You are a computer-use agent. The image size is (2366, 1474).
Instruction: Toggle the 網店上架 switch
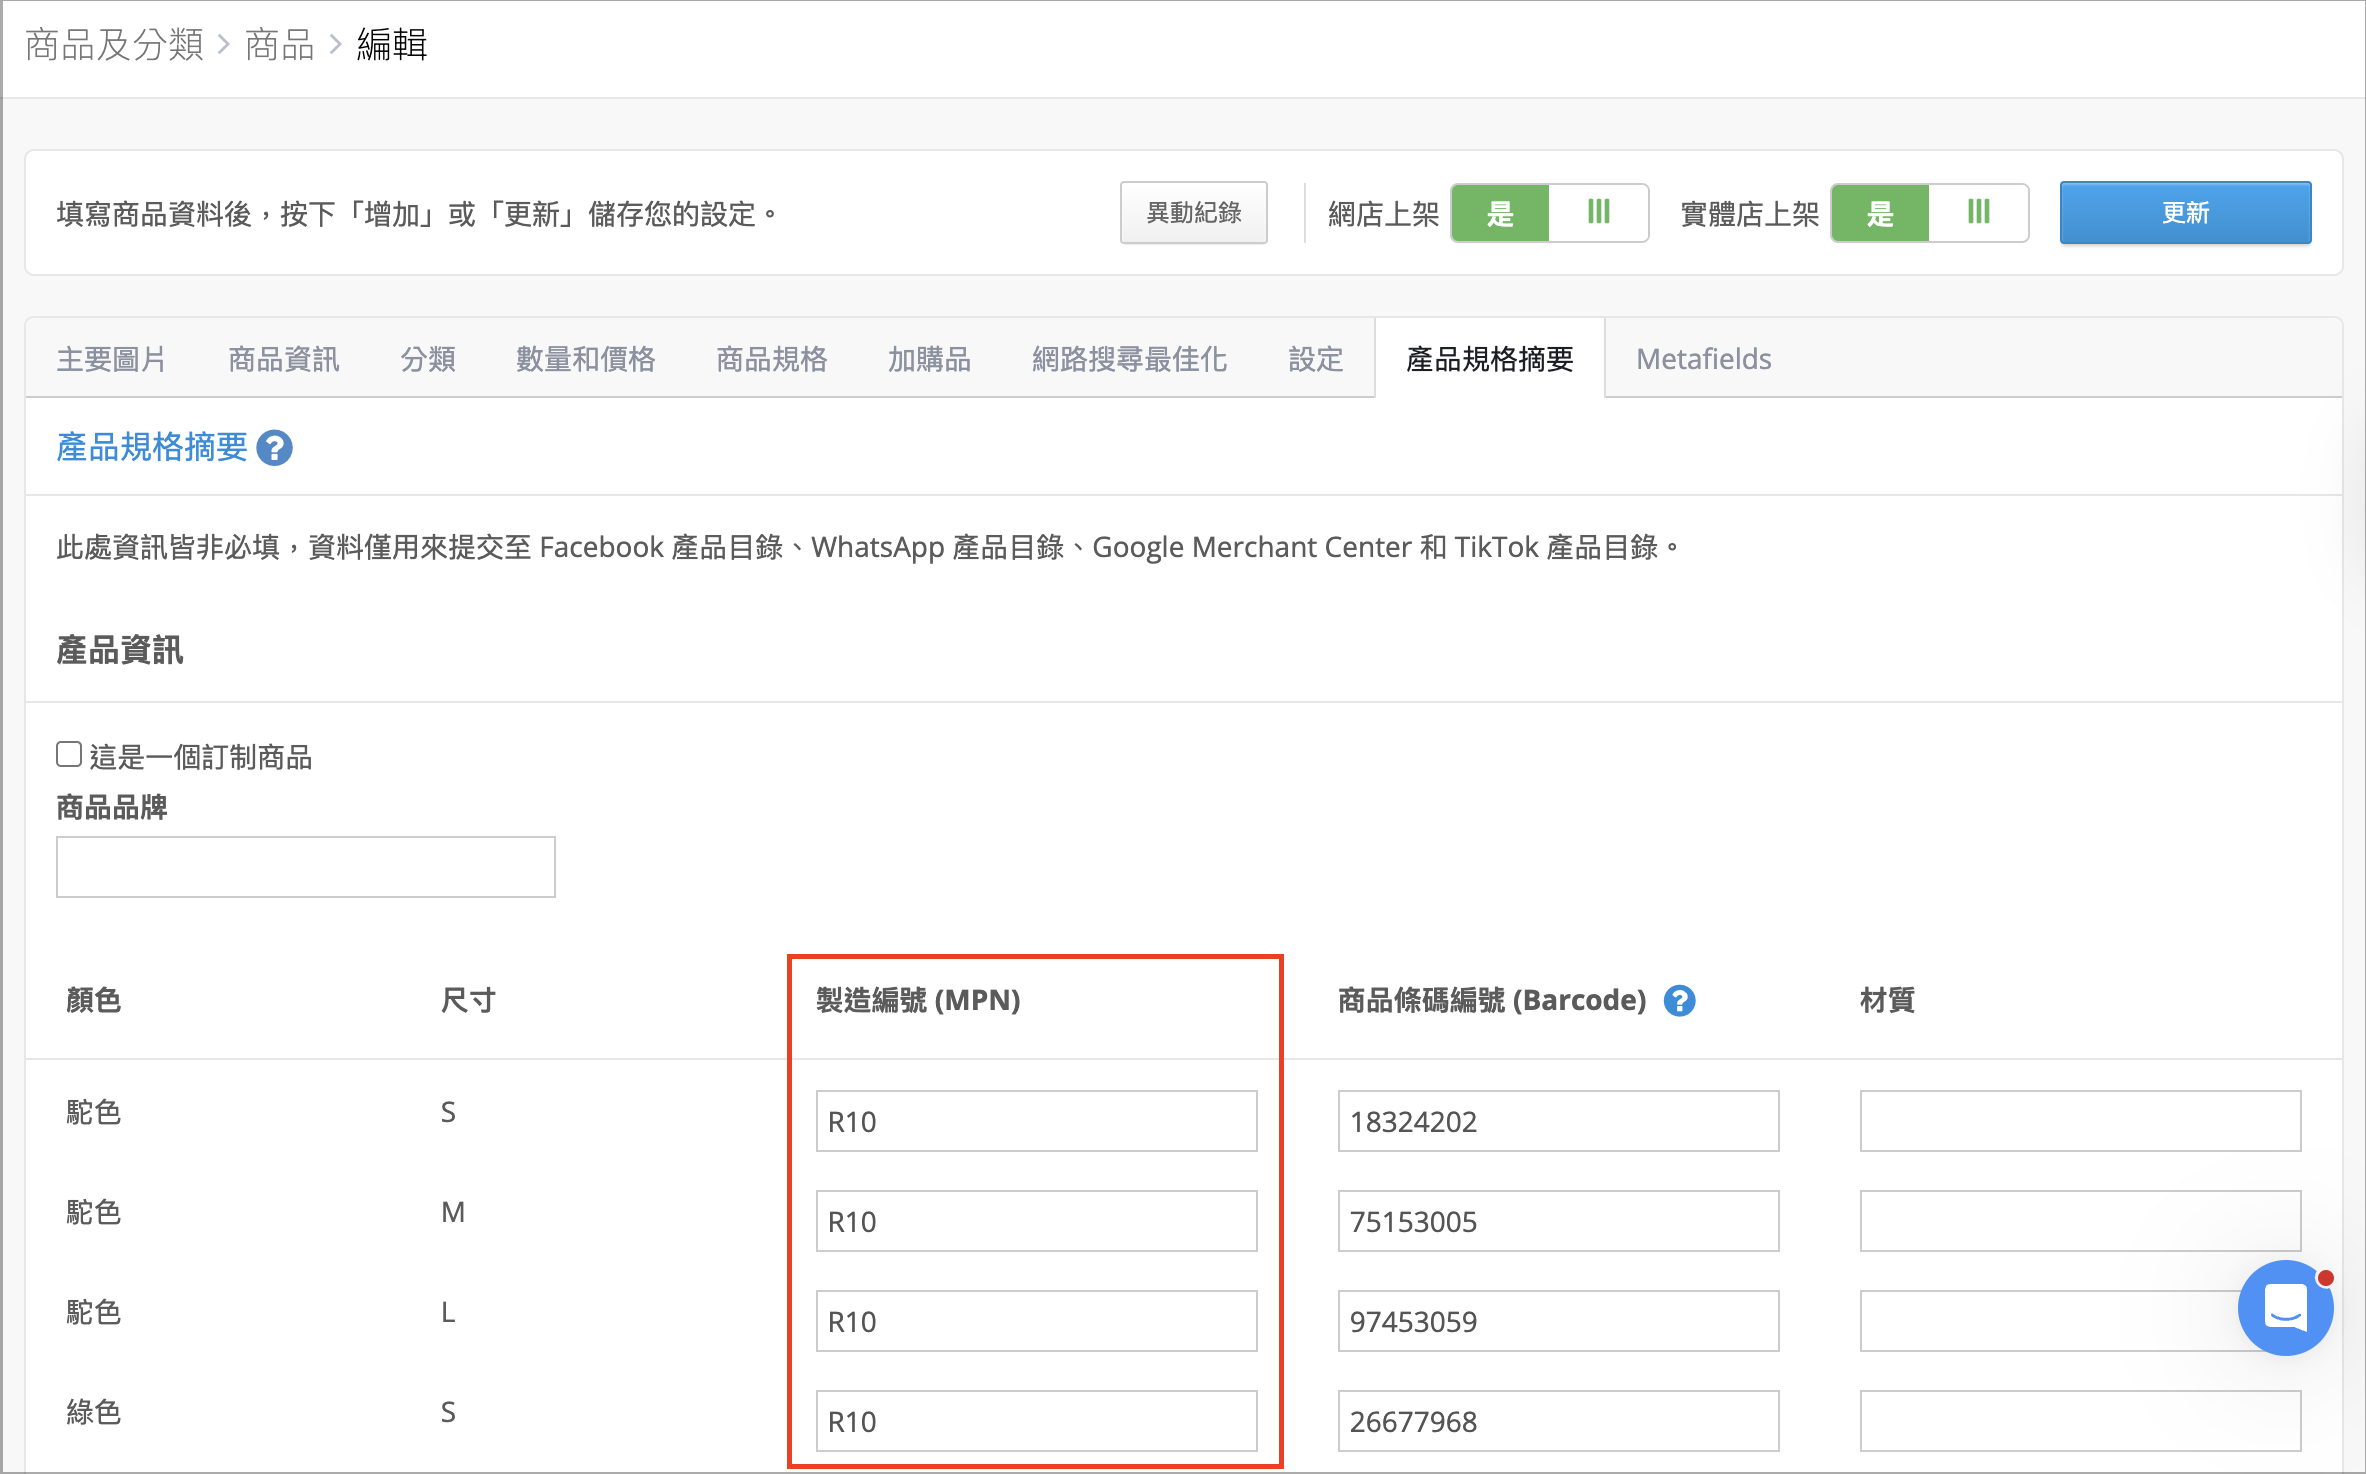click(1549, 213)
